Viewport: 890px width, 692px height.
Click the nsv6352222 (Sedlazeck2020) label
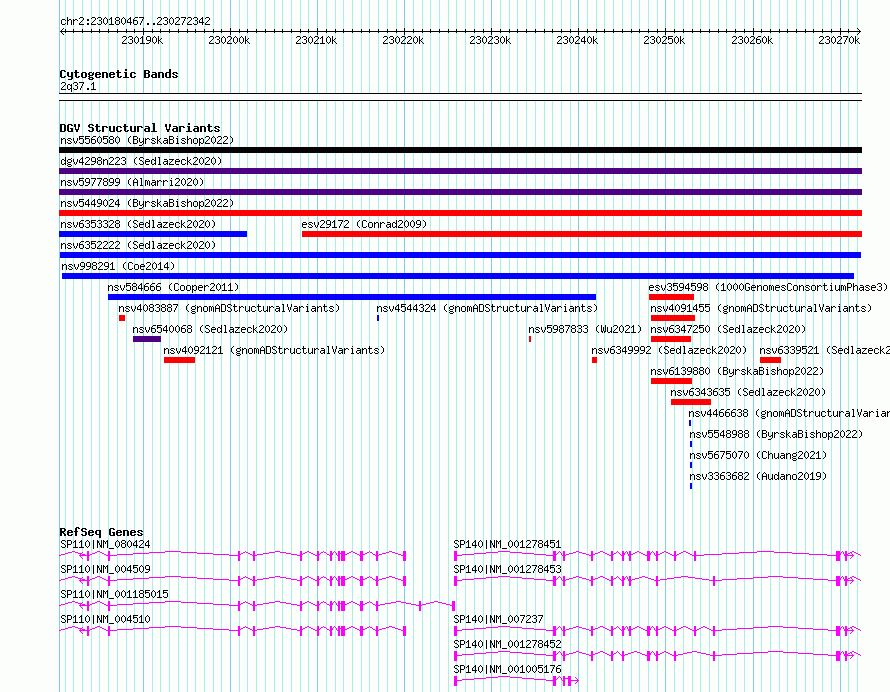pos(138,245)
